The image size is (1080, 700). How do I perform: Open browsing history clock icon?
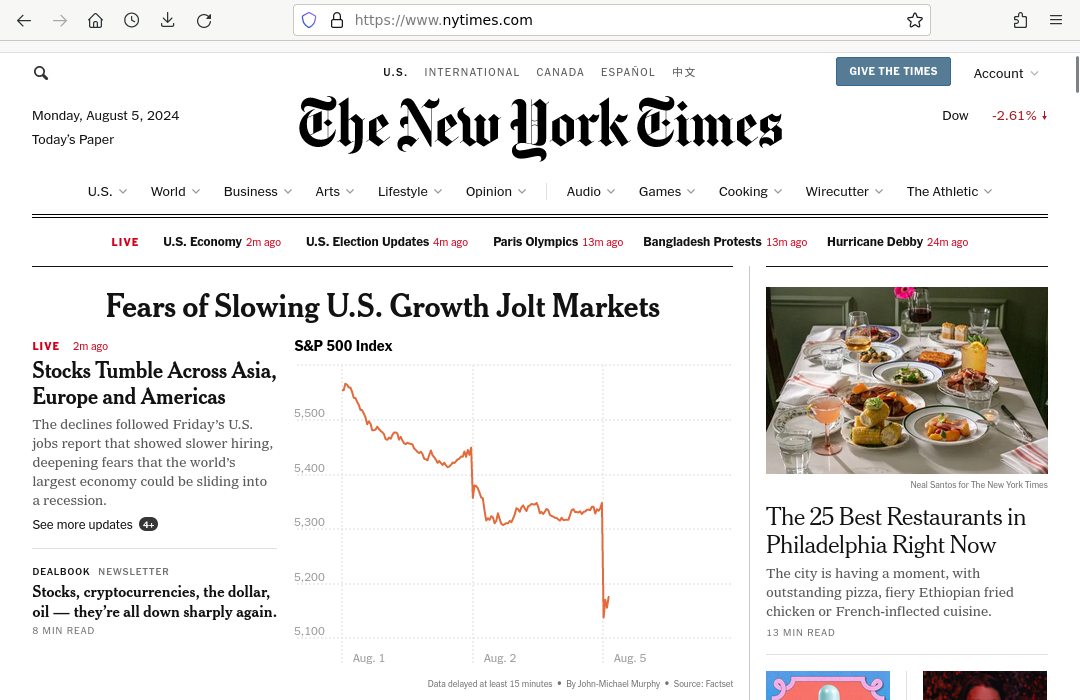click(x=131, y=20)
